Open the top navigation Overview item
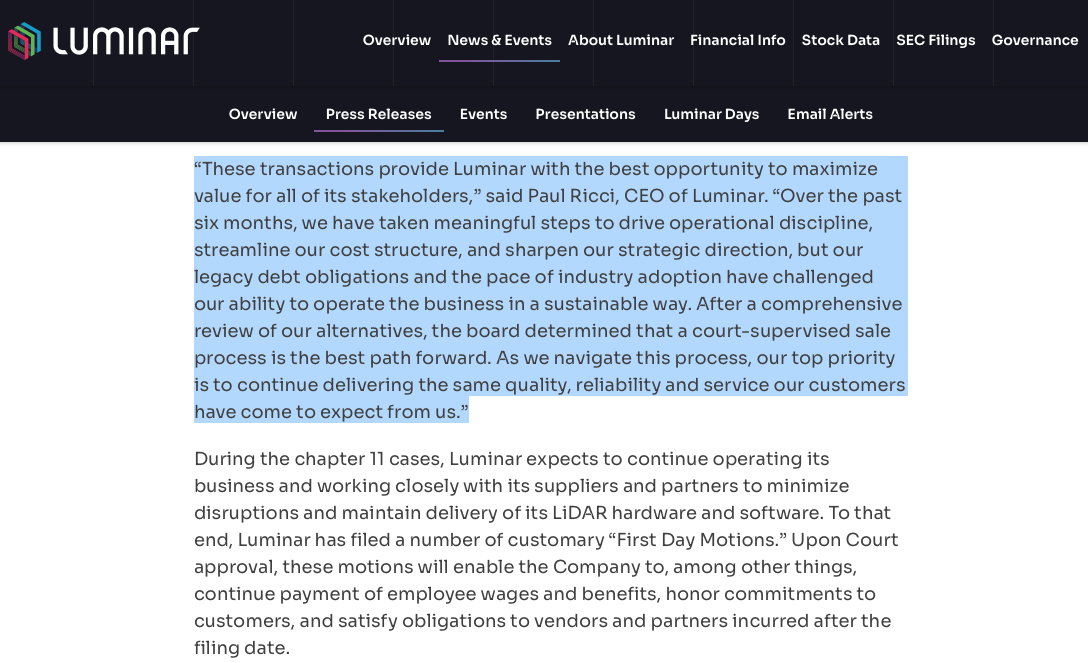Viewport: 1088px width, 663px height. [x=396, y=40]
